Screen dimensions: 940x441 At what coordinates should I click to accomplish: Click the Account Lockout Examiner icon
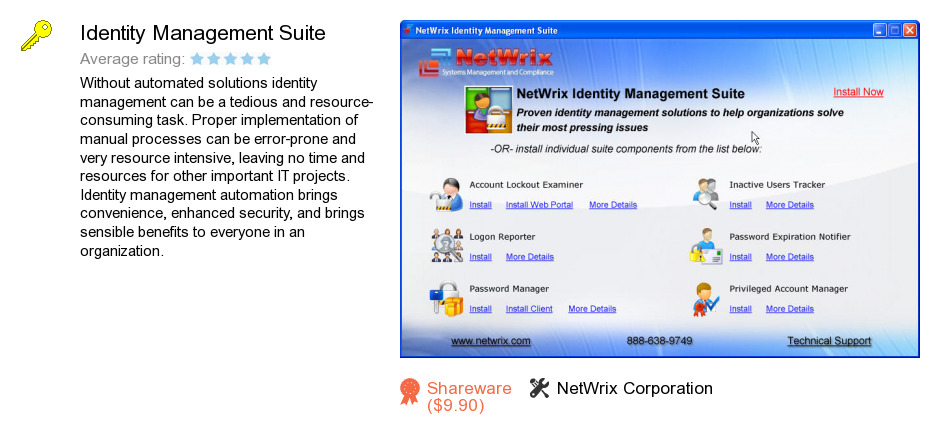[x=447, y=195]
